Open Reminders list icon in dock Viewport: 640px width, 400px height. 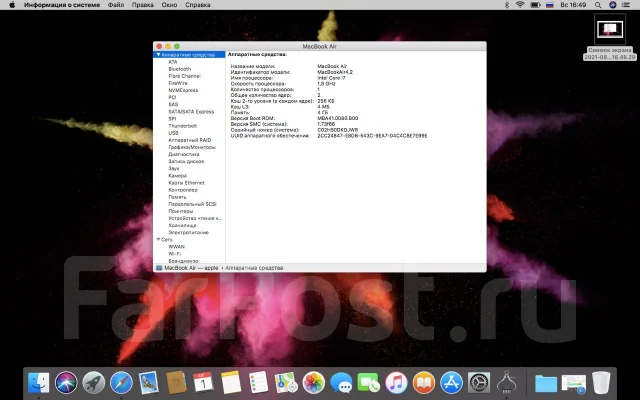pyautogui.click(x=258, y=382)
